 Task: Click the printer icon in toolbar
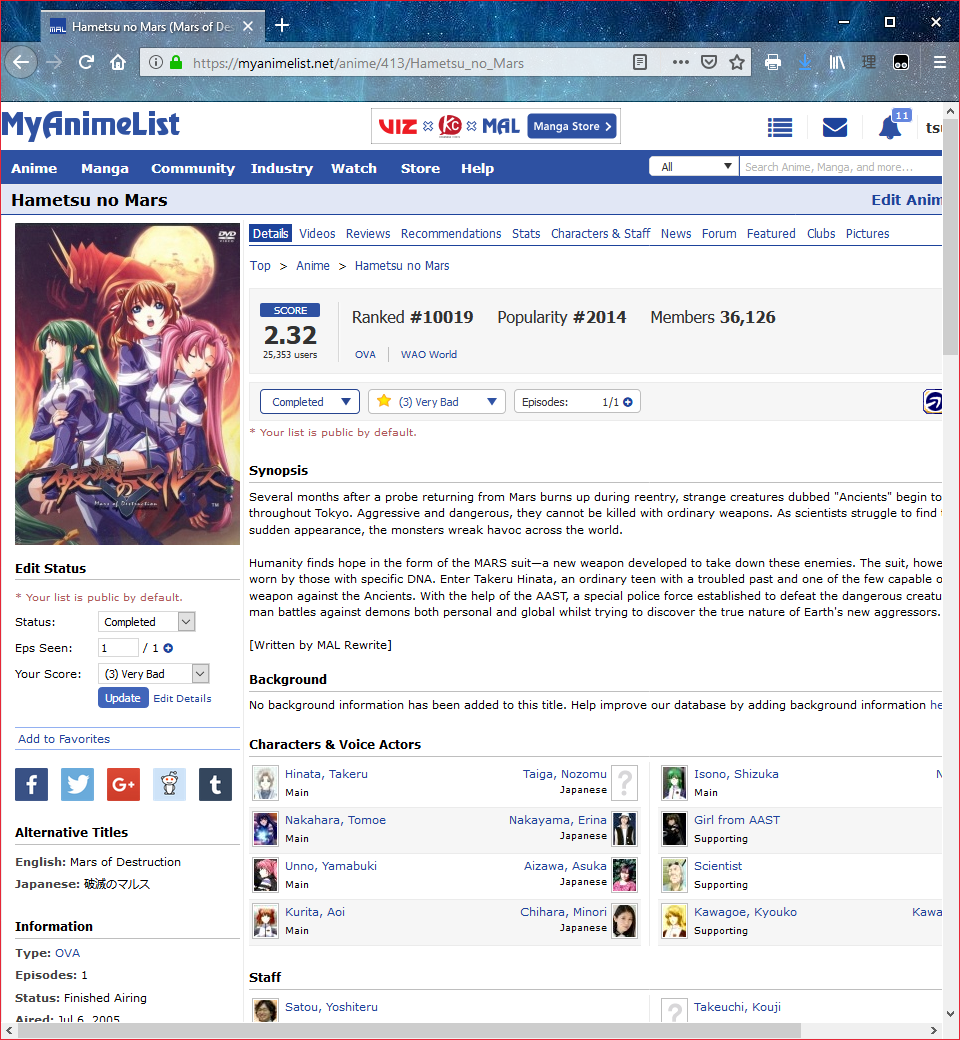pyautogui.click(x=772, y=62)
